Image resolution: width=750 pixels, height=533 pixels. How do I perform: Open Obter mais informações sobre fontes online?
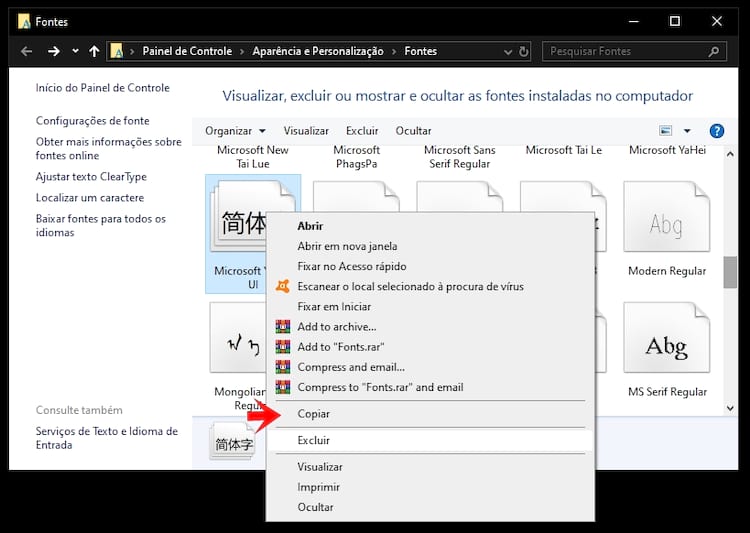click(109, 149)
